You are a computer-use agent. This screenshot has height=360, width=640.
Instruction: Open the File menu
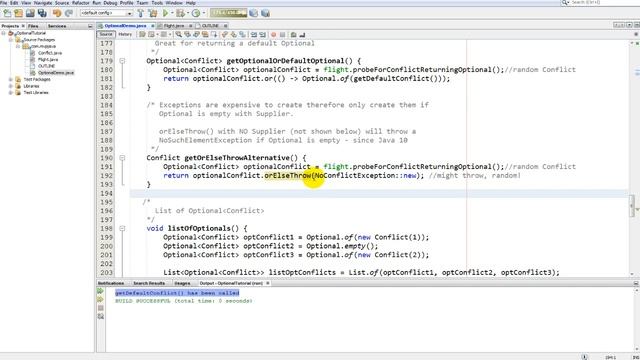pos(4,3)
